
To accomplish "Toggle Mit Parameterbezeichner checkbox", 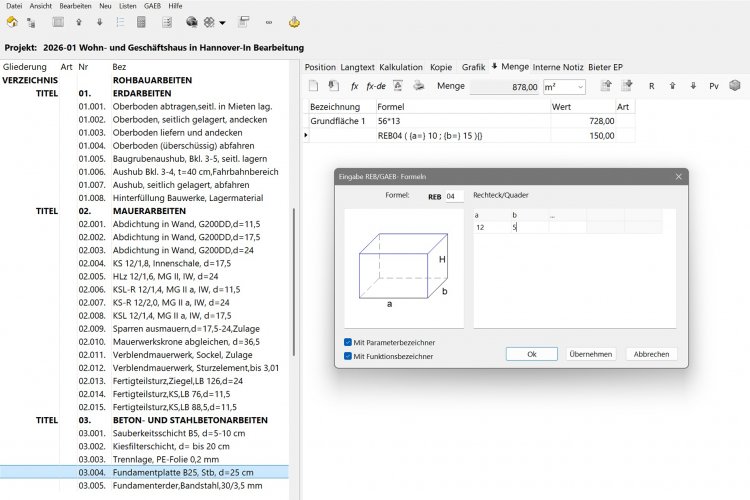I will pos(348,342).
